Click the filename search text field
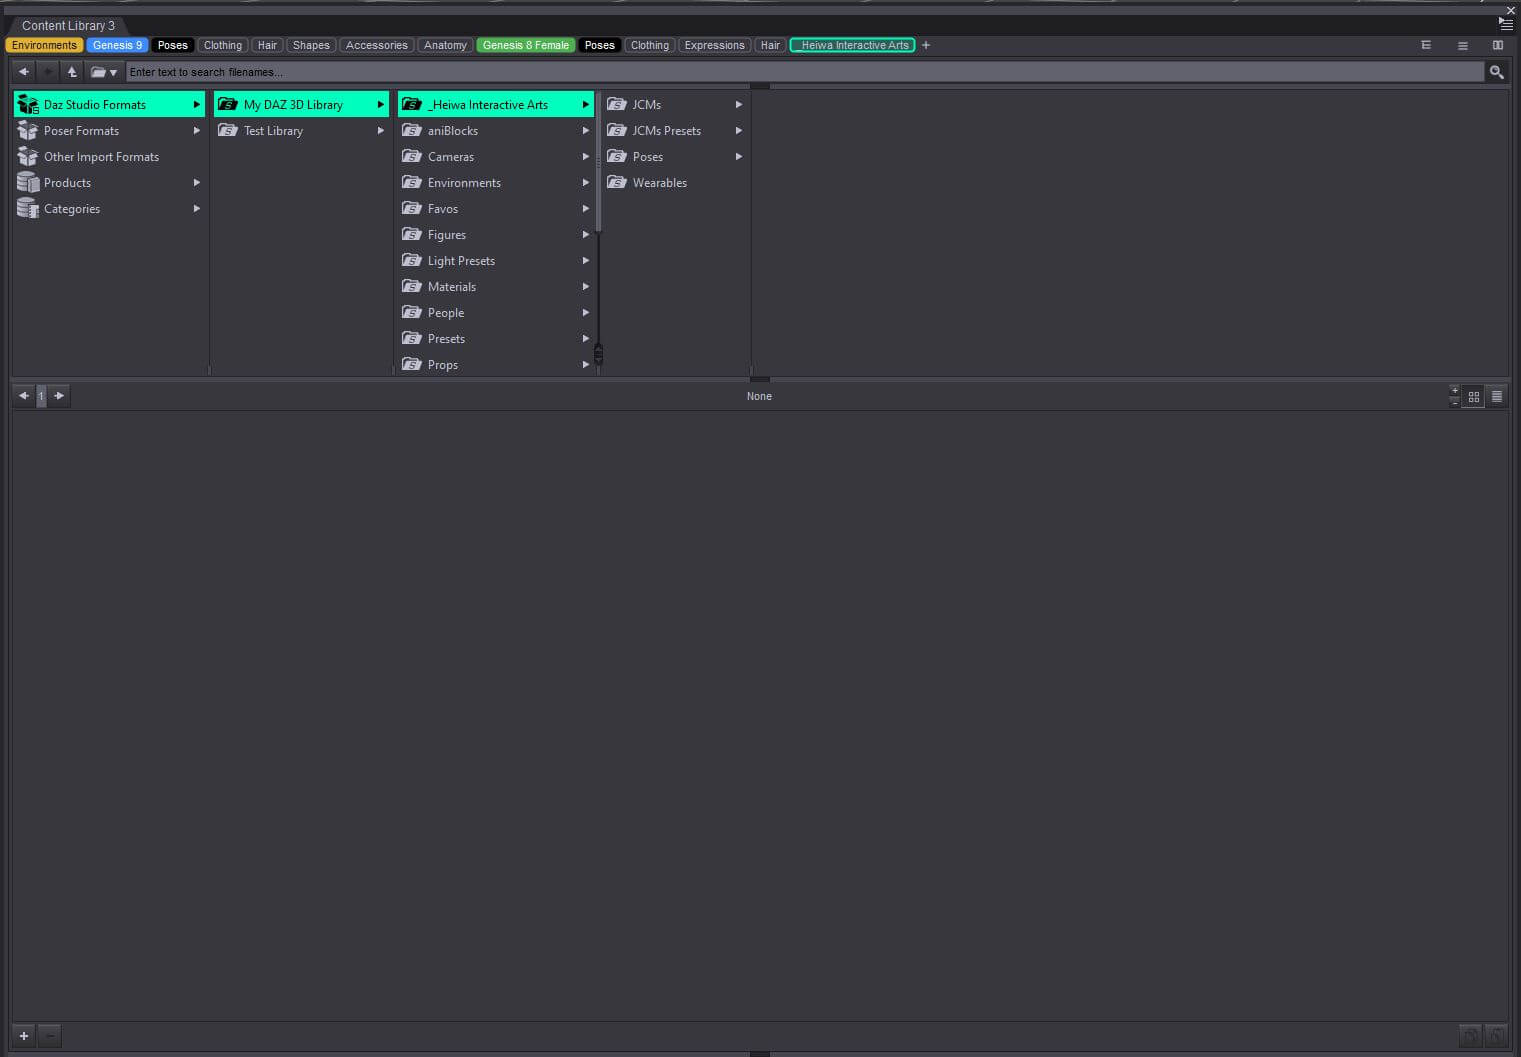Image resolution: width=1521 pixels, height=1057 pixels. click(805, 72)
